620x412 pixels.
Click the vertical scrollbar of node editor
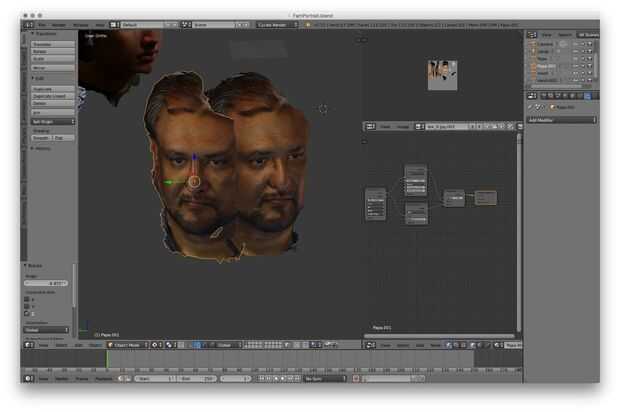tap(519, 233)
